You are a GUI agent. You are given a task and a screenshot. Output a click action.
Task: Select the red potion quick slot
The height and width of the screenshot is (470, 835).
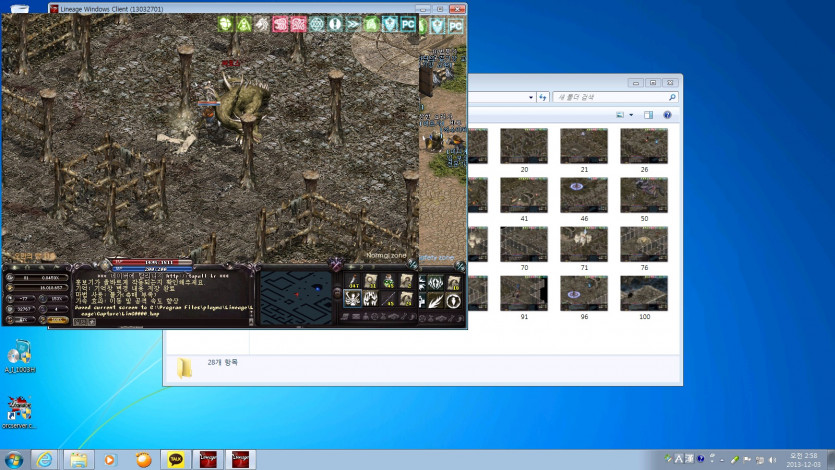[354, 282]
